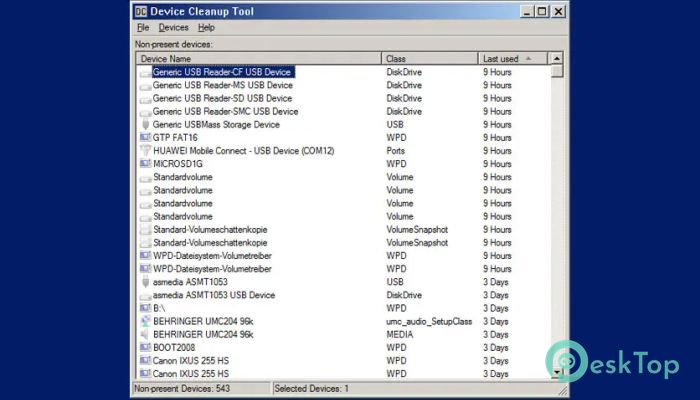Click USB plug icon of Generic USBMass Storage Device
The width and height of the screenshot is (700, 400).
click(x=146, y=125)
